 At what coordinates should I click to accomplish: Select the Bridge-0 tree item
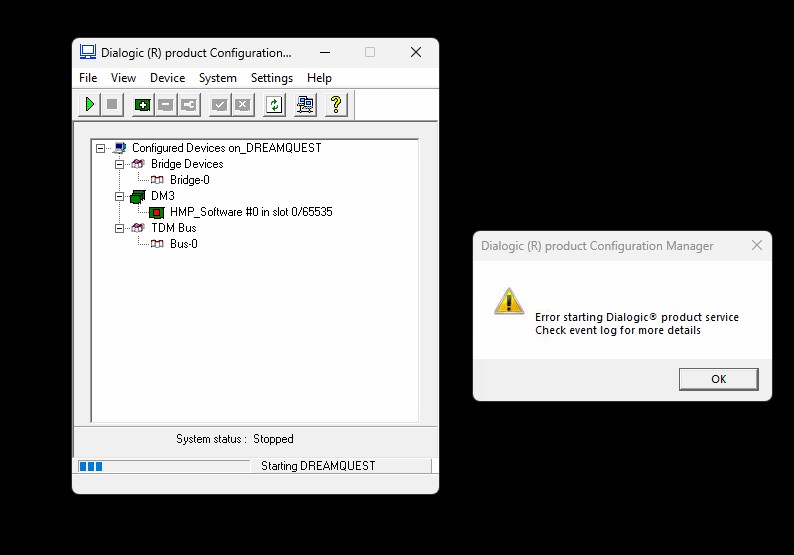point(189,180)
